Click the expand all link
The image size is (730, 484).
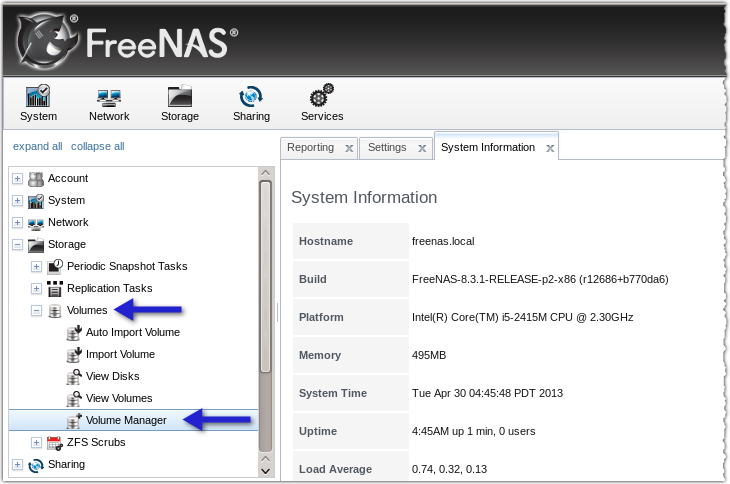tap(38, 146)
